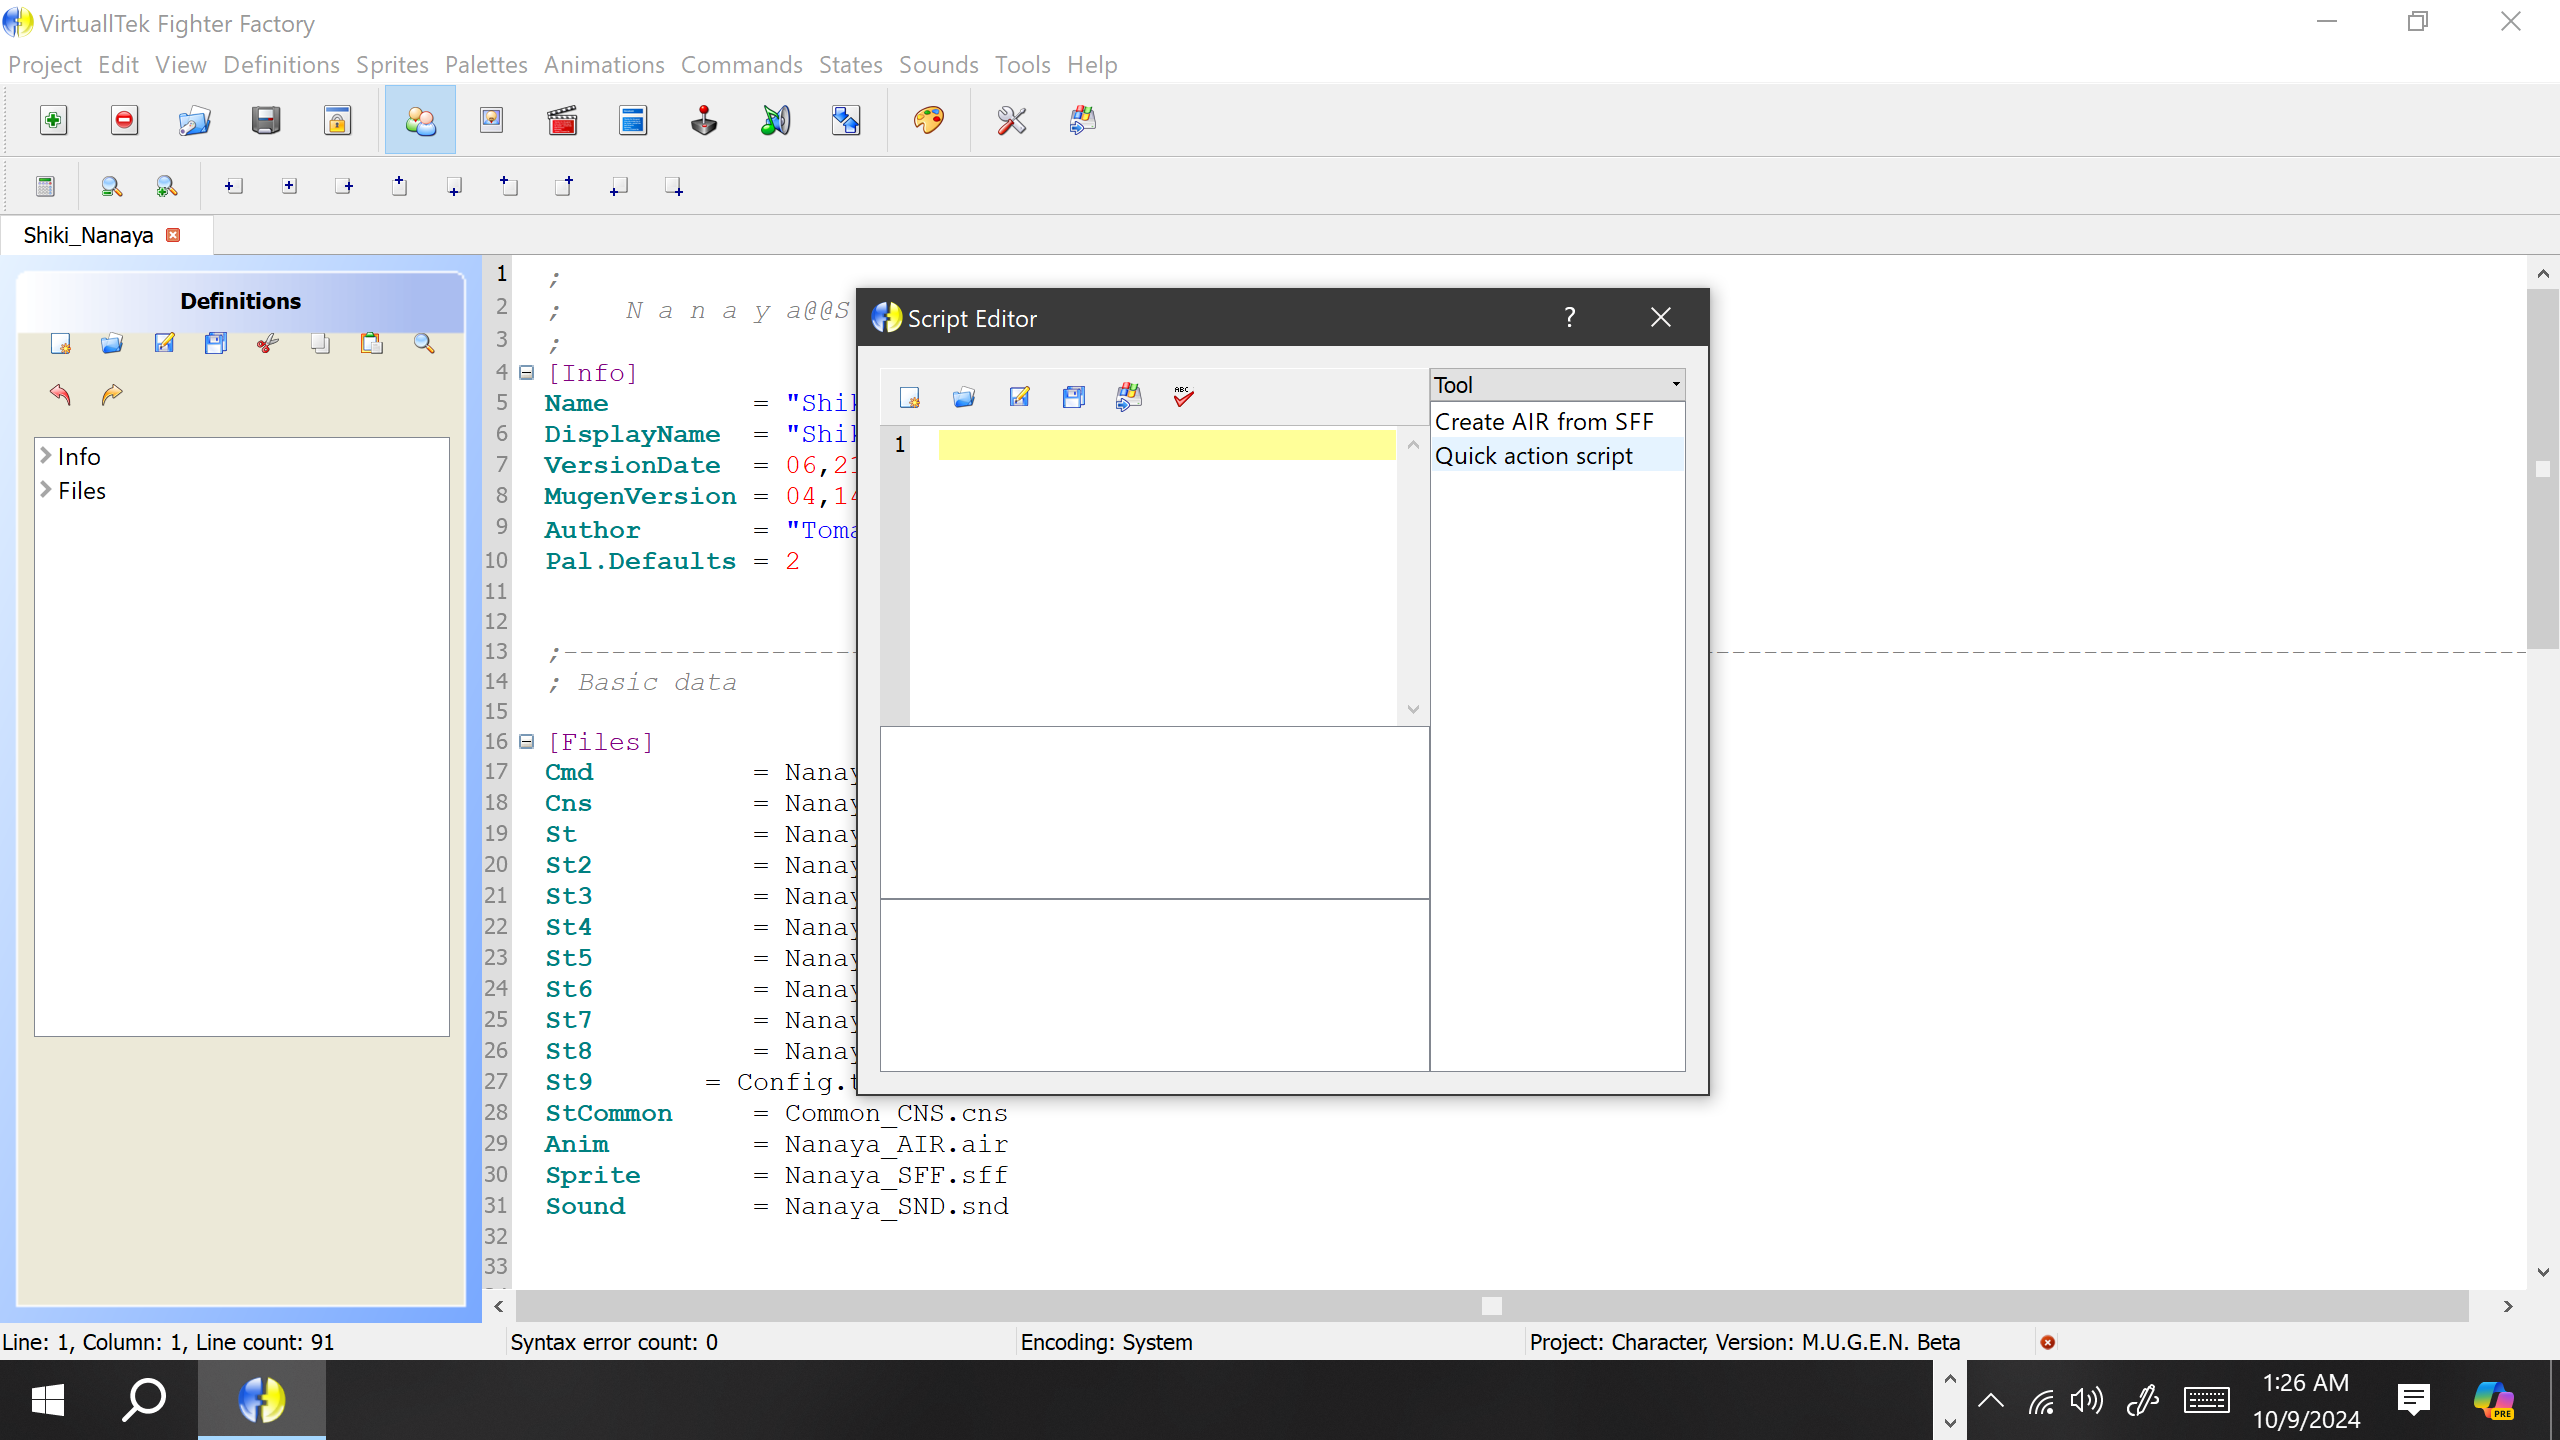Image resolution: width=2560 pixels, height=1440 pixels.
Task: Click the check script icon in Script Editor
Action: point(1183,397)
